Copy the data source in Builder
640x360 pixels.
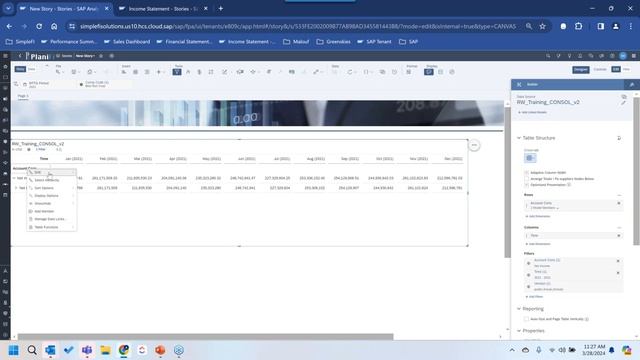pos(623,97)
